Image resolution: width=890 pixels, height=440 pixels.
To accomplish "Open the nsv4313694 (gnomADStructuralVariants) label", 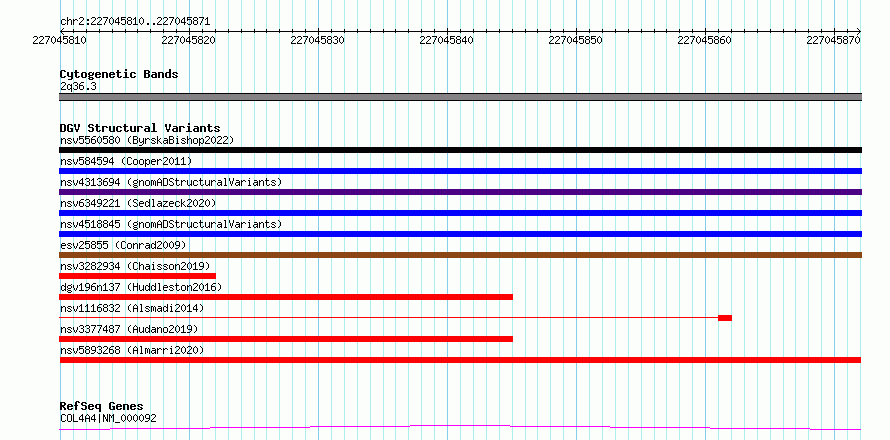I will click(171, 182).
